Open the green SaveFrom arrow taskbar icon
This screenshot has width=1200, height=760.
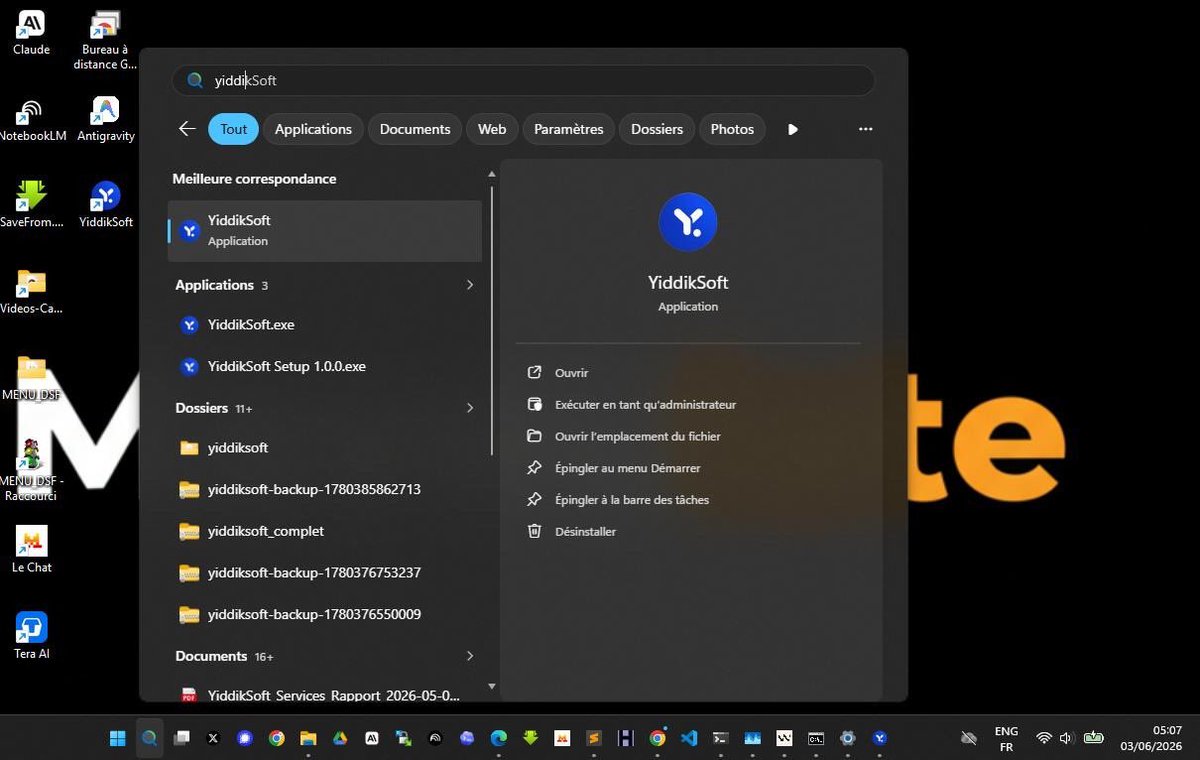pos(530,738)
